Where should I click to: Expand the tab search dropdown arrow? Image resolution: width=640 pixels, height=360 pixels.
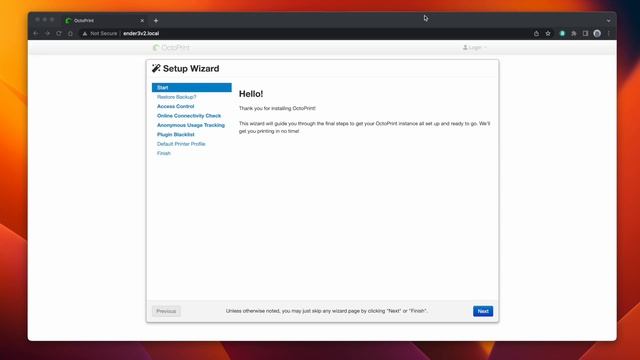tap(608, 20)
